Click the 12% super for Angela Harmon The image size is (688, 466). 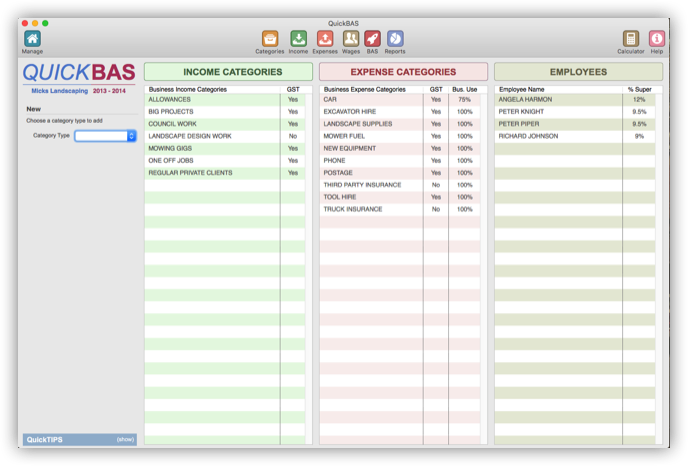(x=639, y=100)
